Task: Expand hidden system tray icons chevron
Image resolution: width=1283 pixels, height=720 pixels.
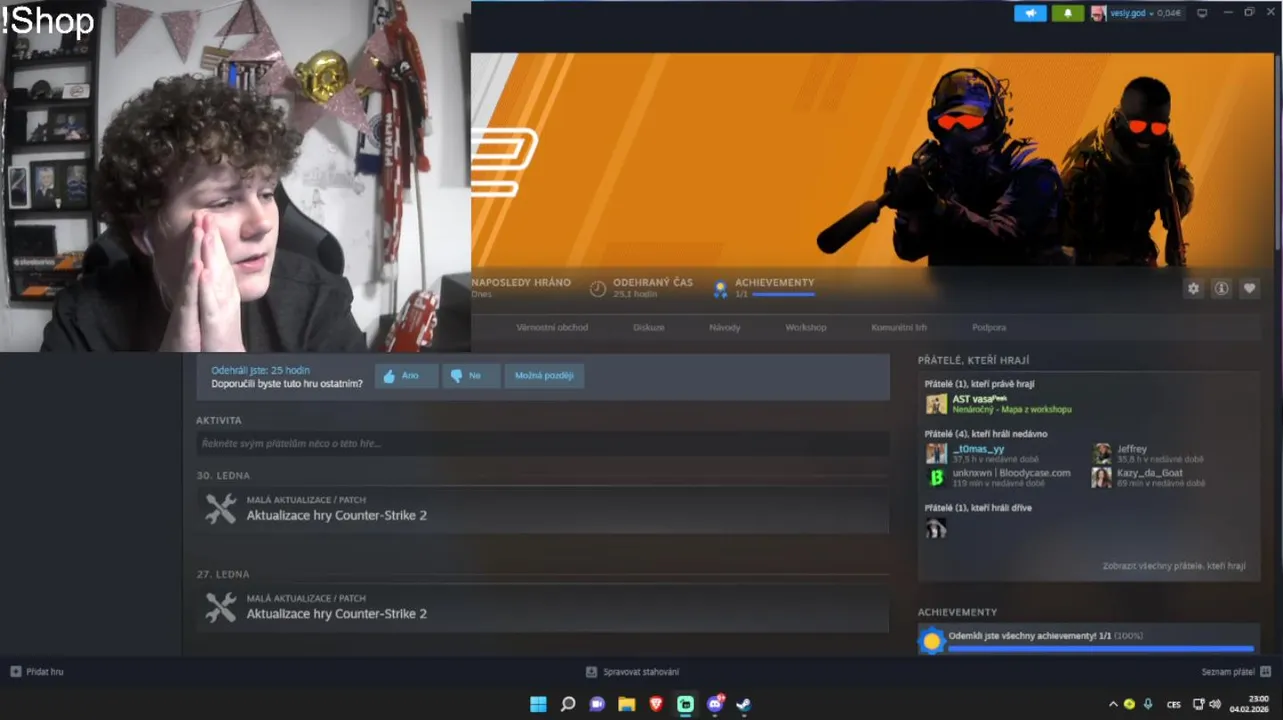Action: point(1113,704)
